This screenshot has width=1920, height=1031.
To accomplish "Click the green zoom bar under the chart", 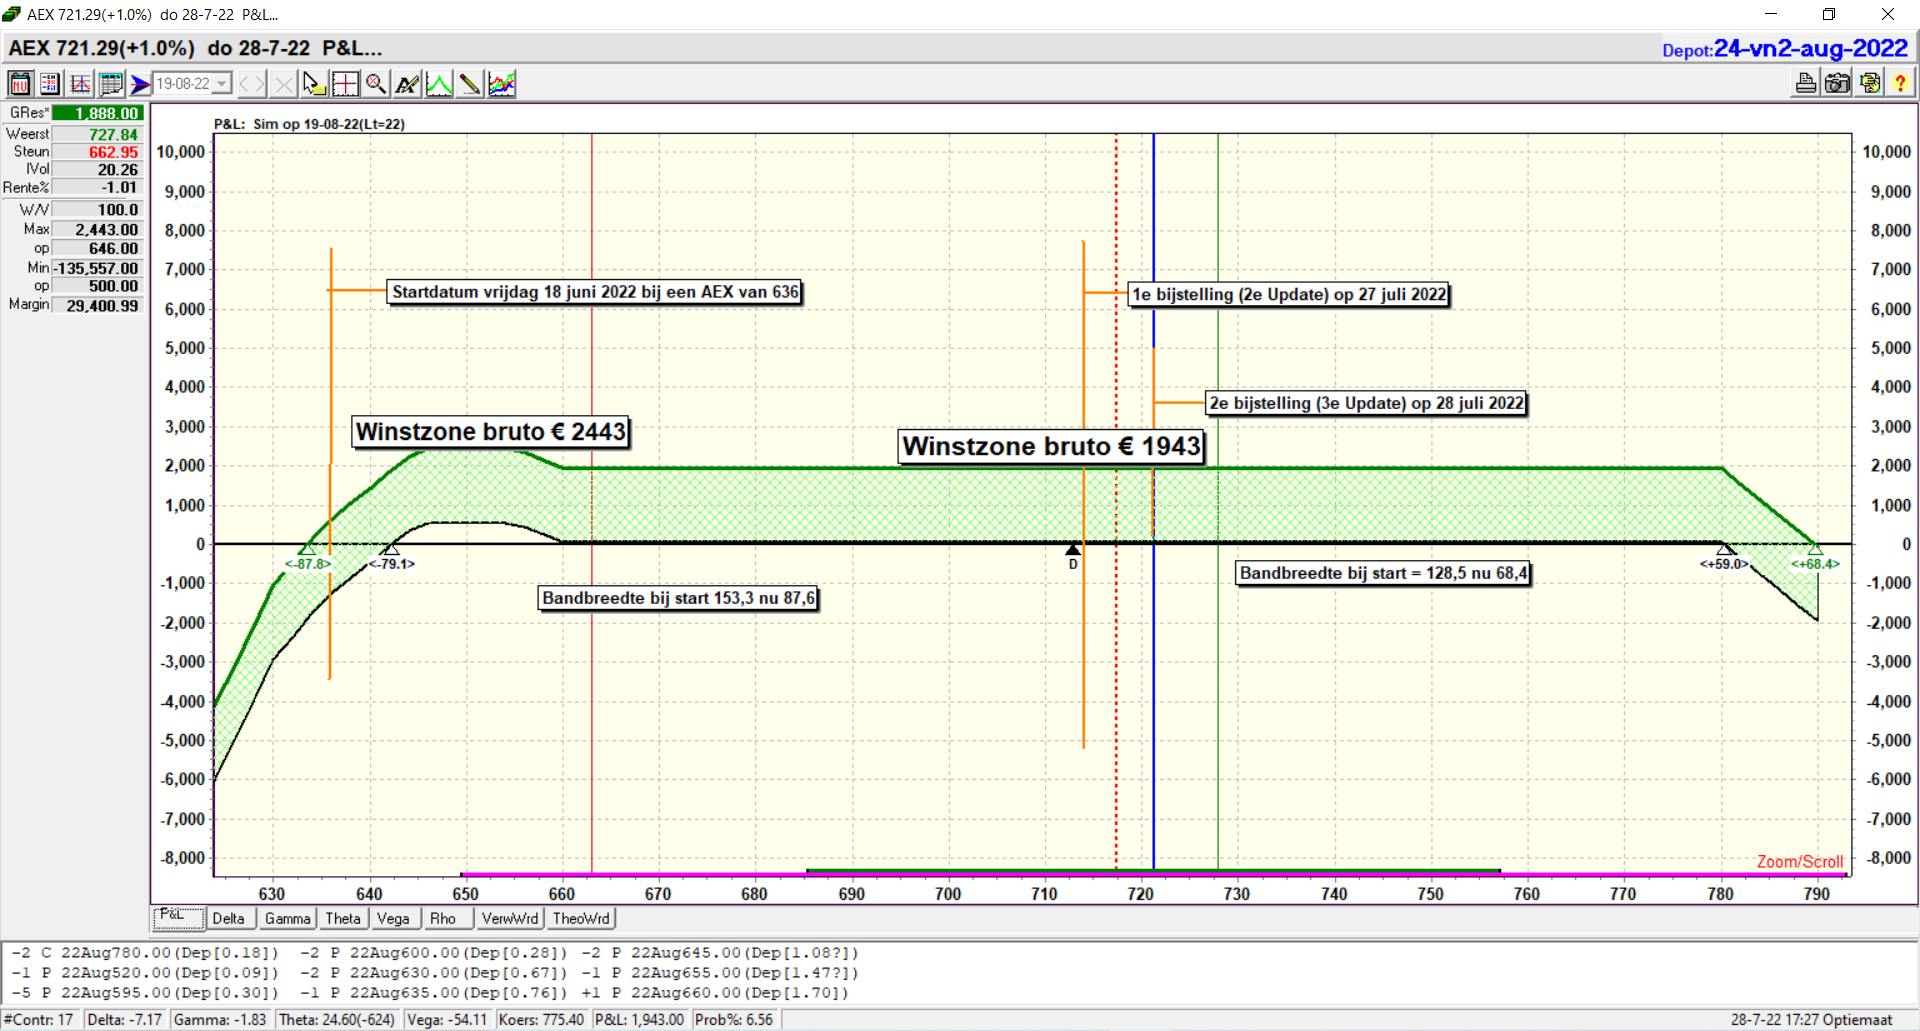I will point(1153,871).
